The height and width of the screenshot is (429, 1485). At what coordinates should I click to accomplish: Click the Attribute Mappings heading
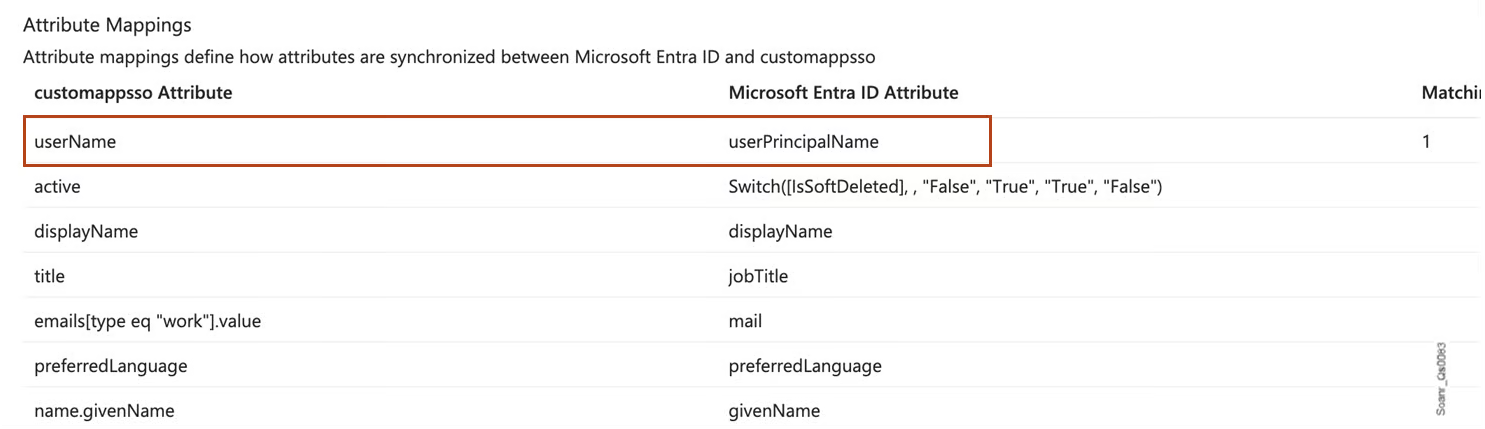[x=107, y=24]
